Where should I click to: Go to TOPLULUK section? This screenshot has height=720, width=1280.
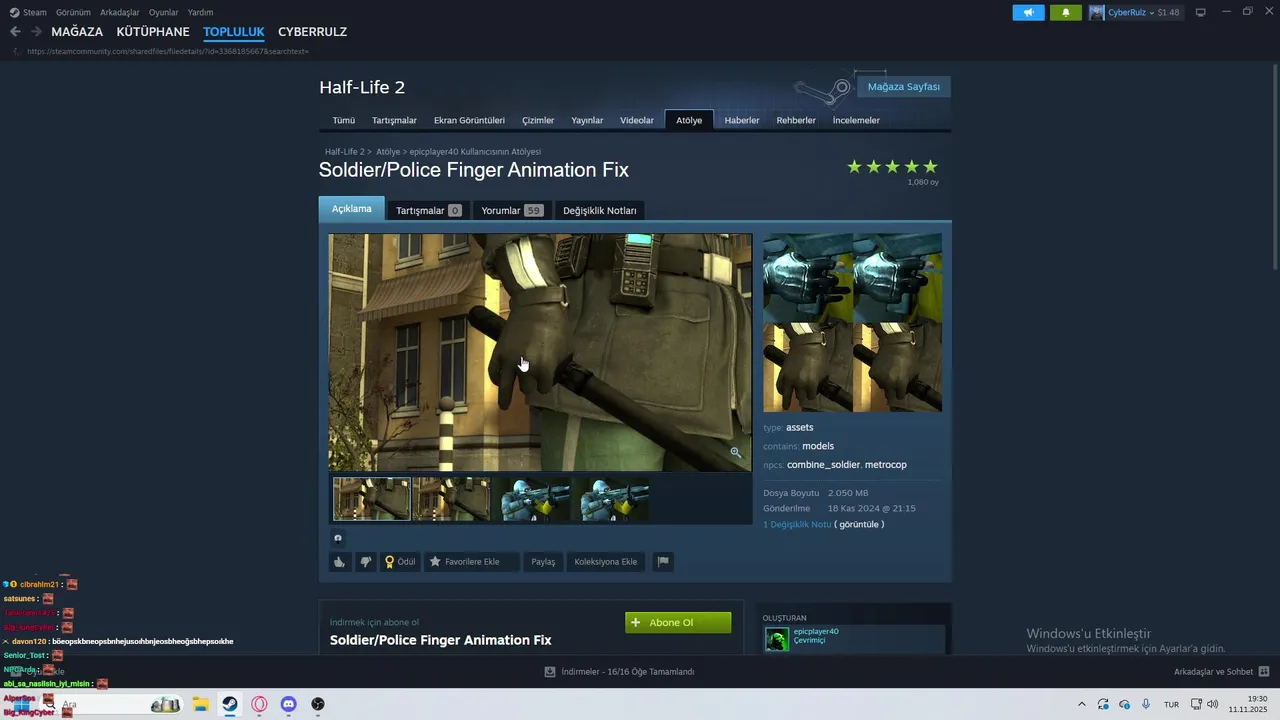(x=234, y=32)
